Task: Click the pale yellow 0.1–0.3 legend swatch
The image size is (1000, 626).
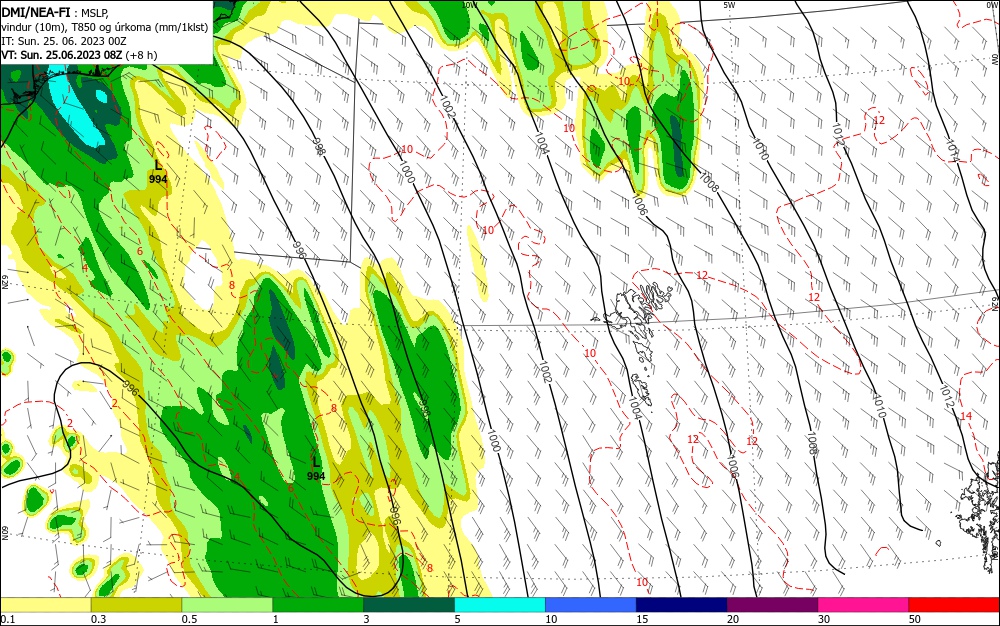Action: (x=46, y=605)
